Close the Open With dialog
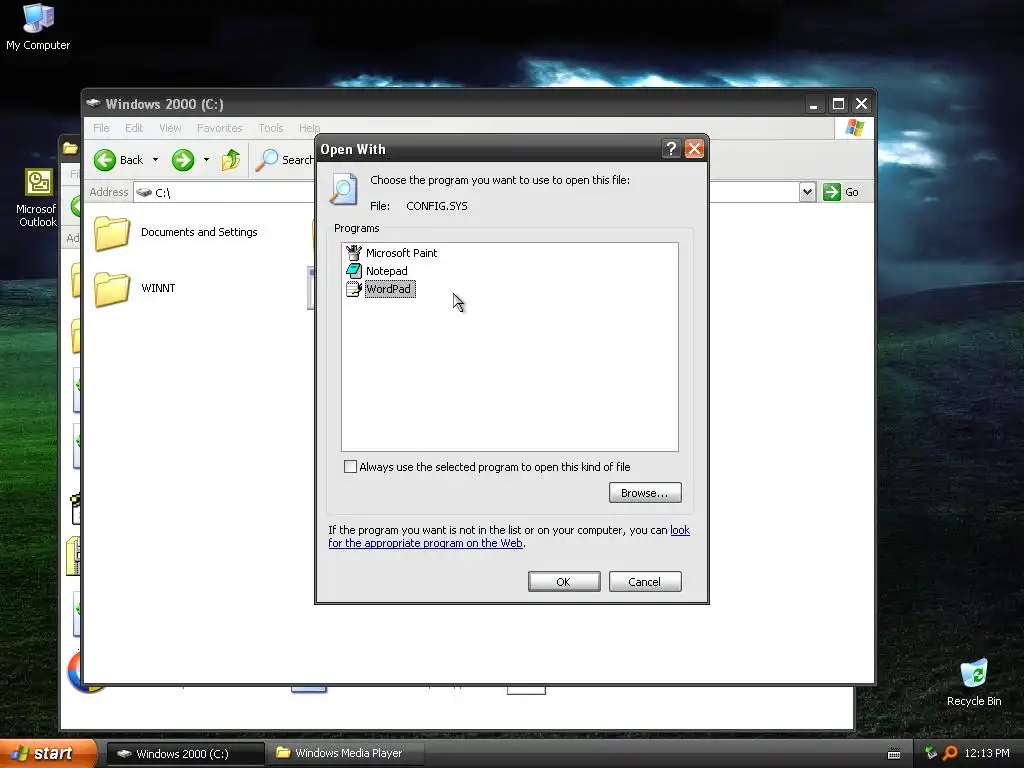This screenshot has width=1024, height=768. pos(694,149)
